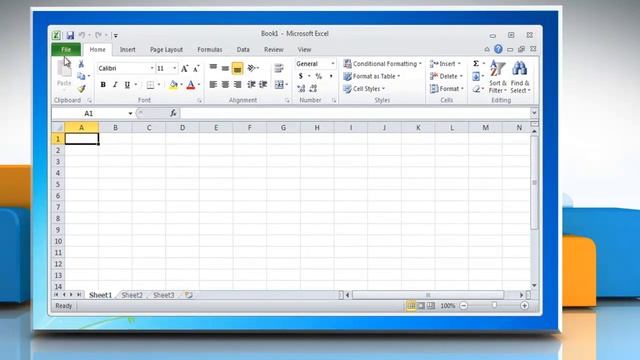Click the Merge & Center icon
Viewport: 640px width, 360px height.
(x=279, y=84)
